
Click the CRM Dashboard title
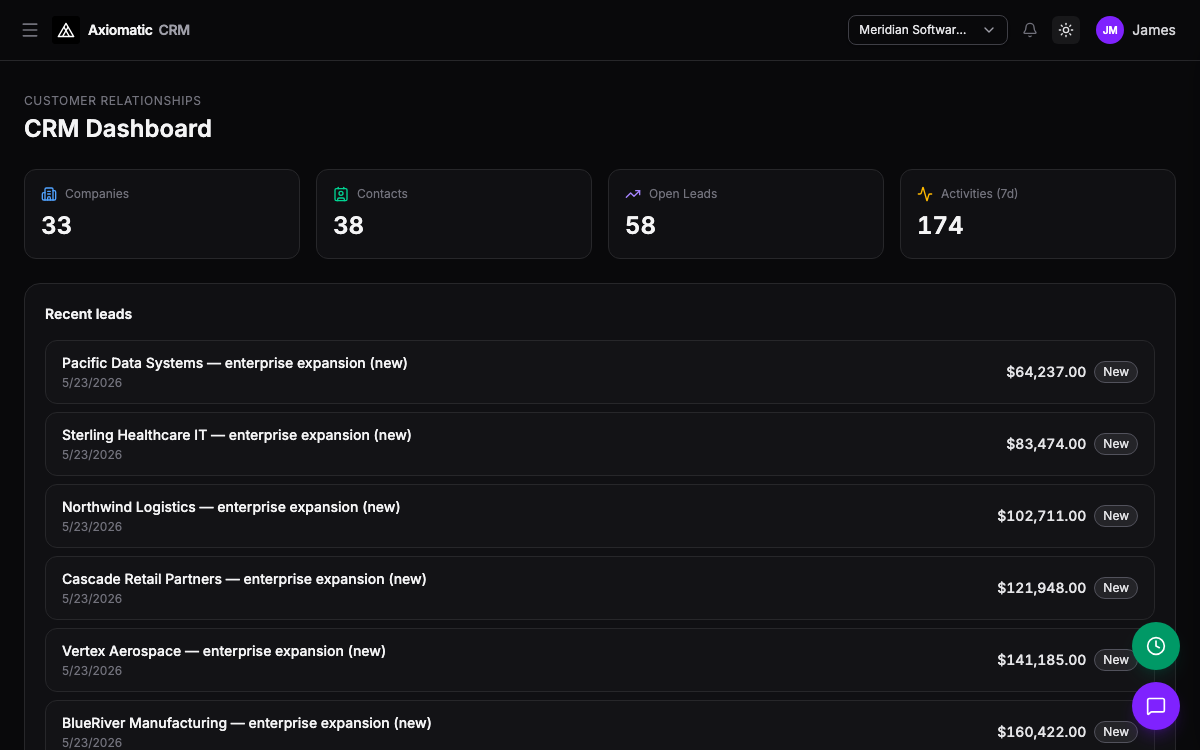(x=118, y=129)
